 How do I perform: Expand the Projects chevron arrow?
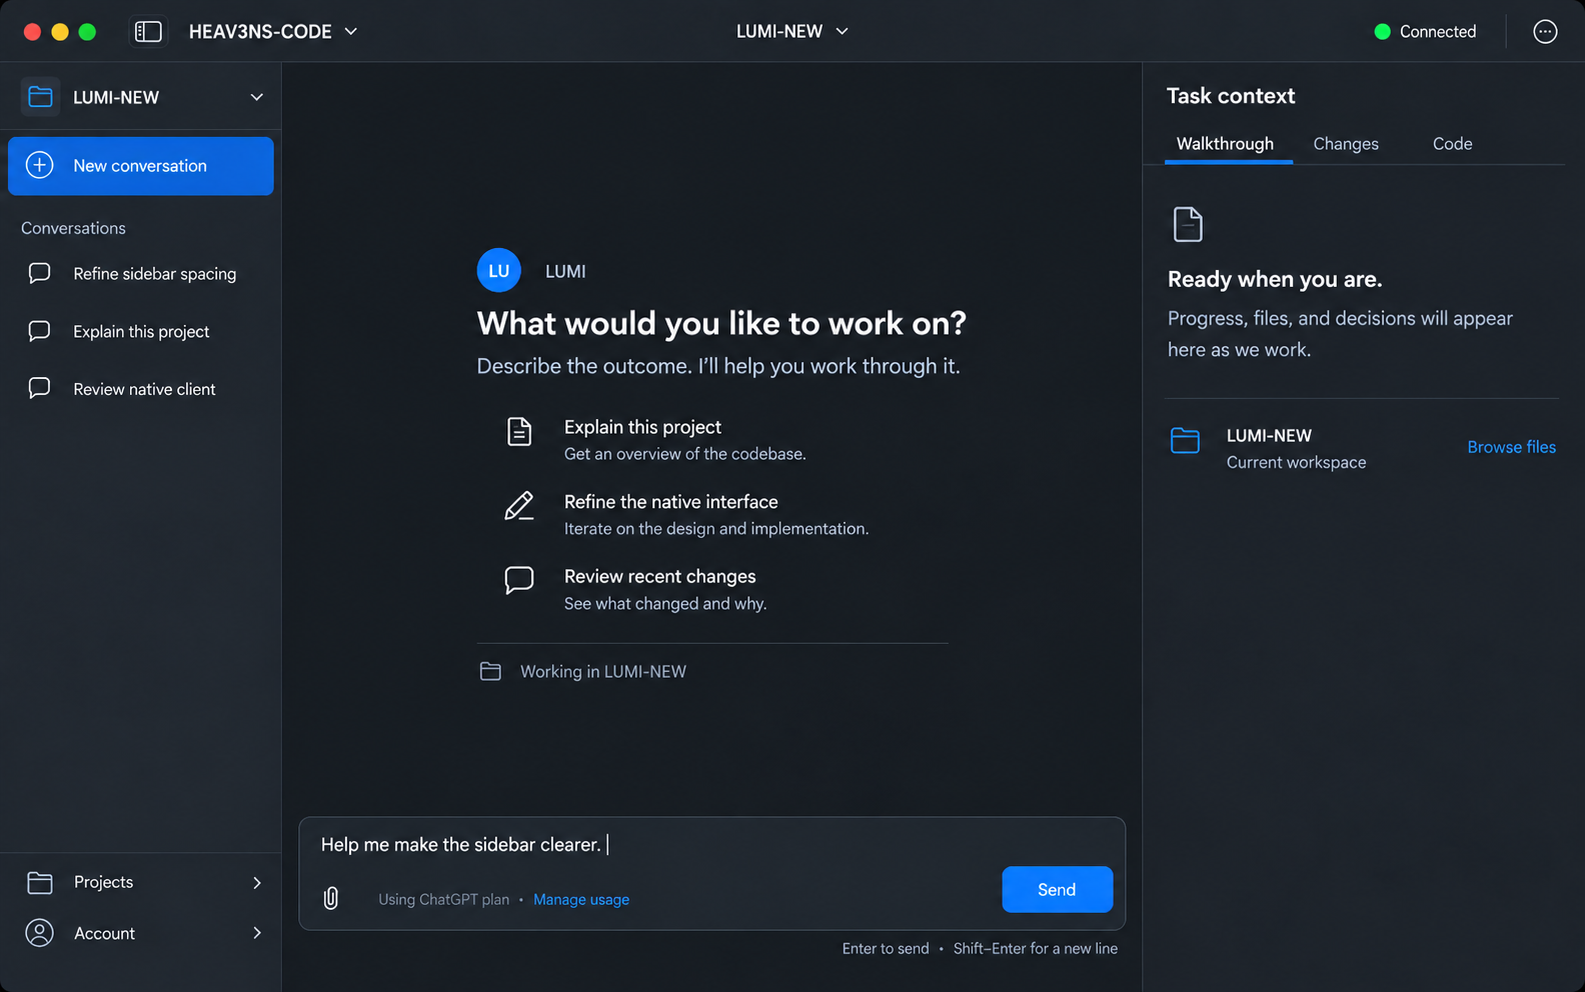[257, 882]
